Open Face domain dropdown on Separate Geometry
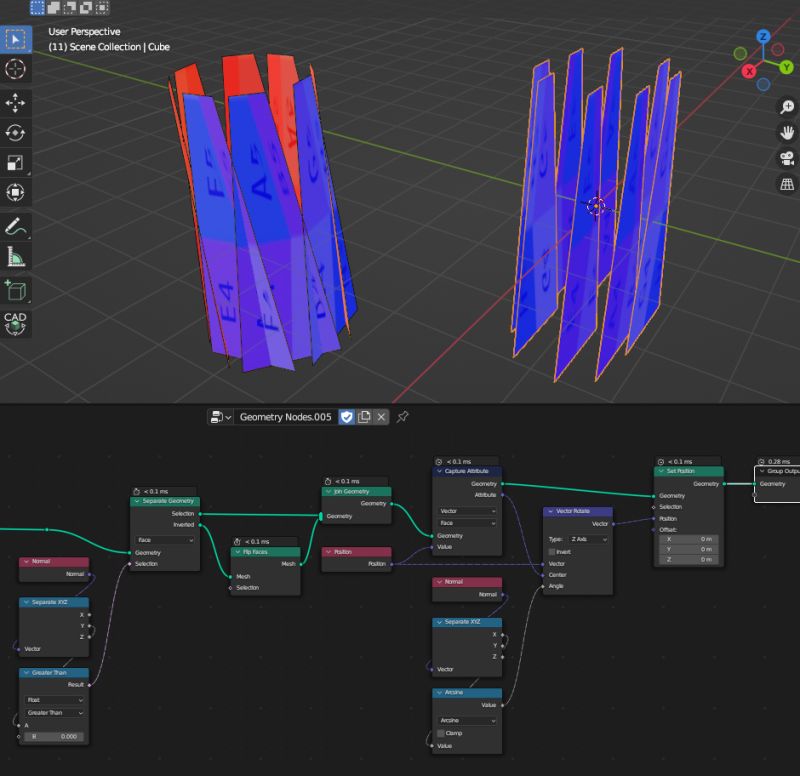 coord(165,540)
